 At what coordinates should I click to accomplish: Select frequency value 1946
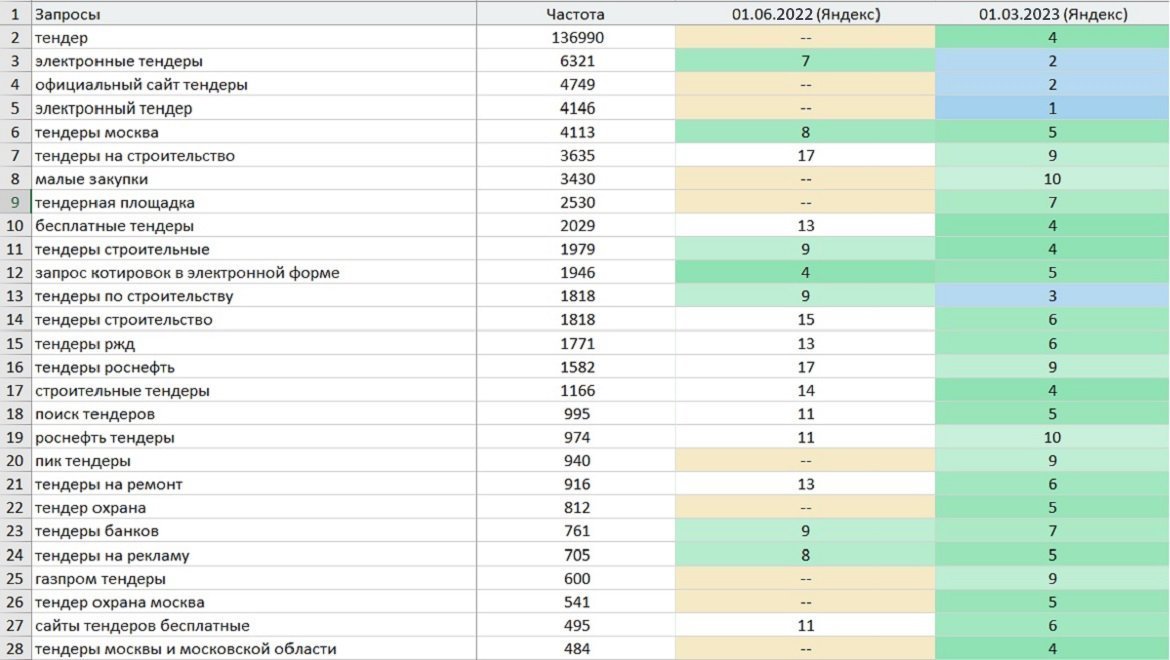click(x=577, y=272)
